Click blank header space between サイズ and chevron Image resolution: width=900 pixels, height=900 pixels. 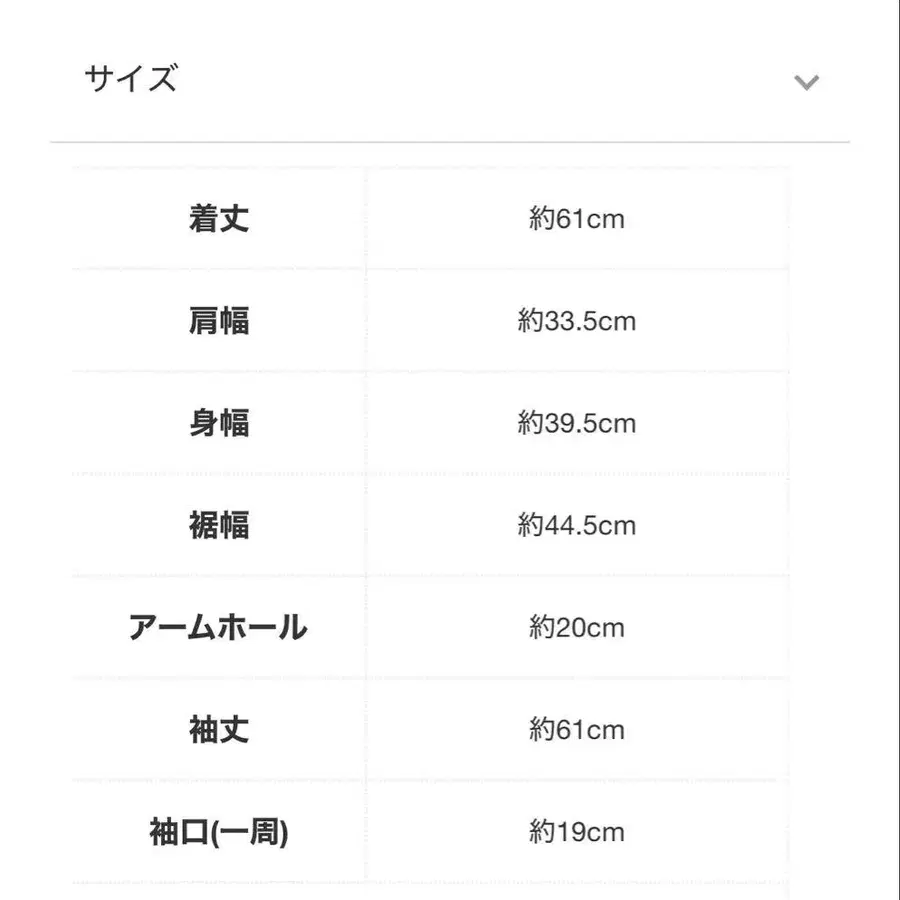pyautogui.click(x=480, y=80)
